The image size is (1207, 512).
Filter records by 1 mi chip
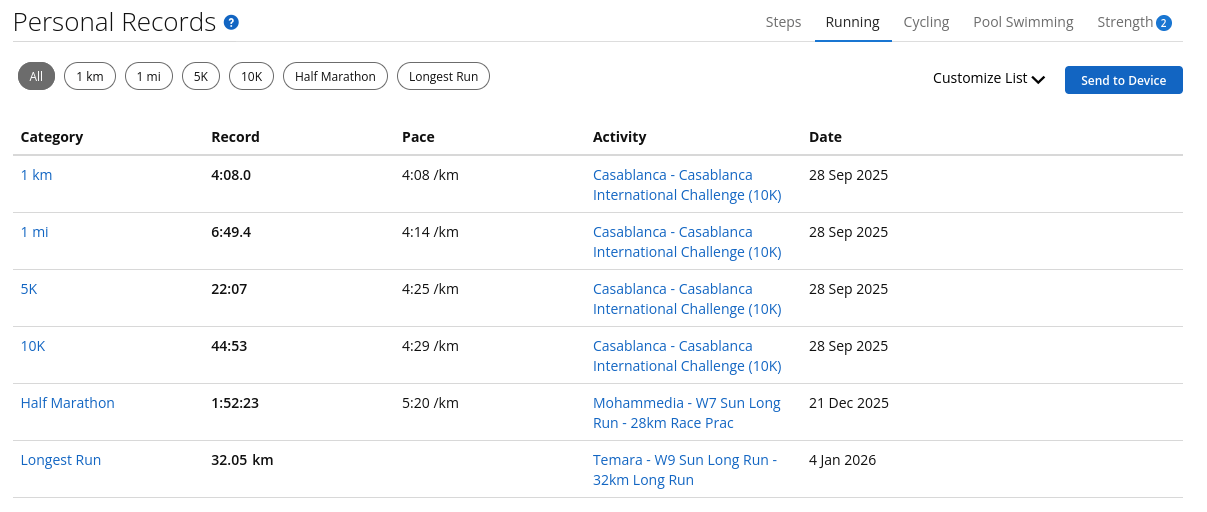click(149, 77)
